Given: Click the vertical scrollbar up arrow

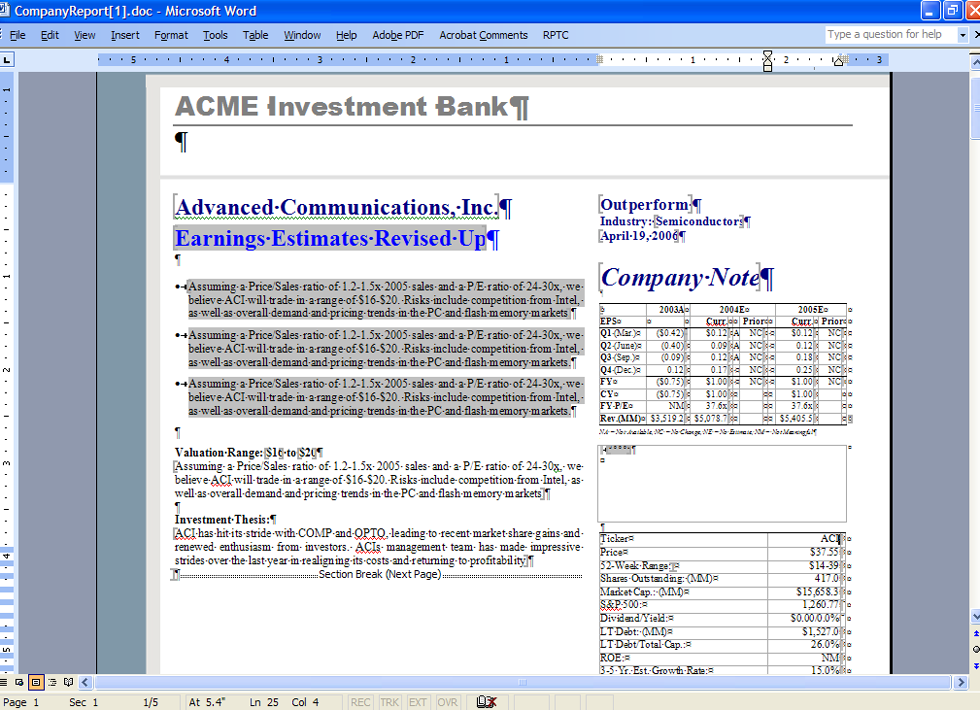Looking at the screenshot, I should click(x=975, y=62).
